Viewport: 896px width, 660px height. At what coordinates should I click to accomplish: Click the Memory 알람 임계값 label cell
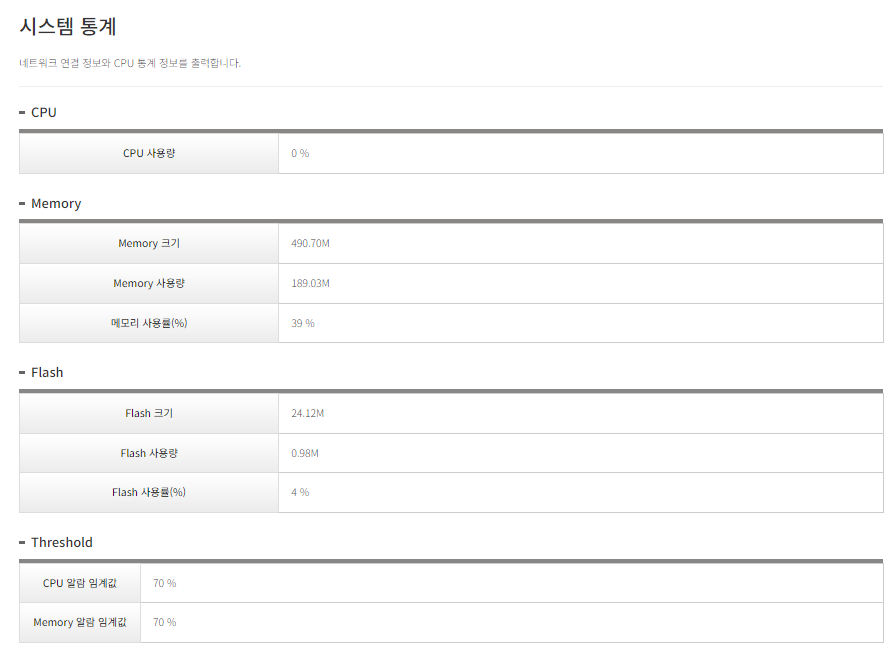pyautogui.click(x=80, y=622)
